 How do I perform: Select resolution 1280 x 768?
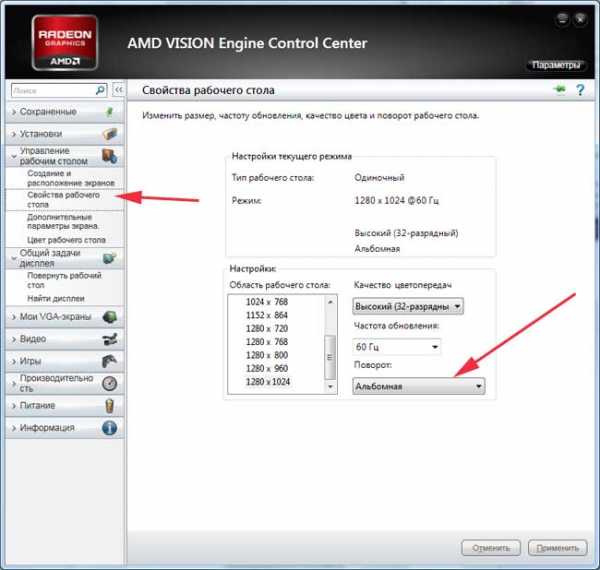coord(267,342)
